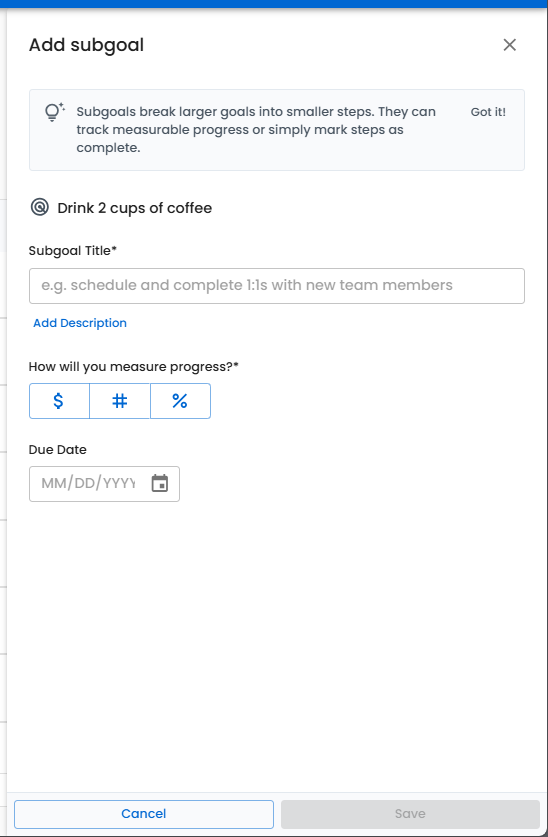
Task: Open the Add Description link
Action: coord(80,323)
